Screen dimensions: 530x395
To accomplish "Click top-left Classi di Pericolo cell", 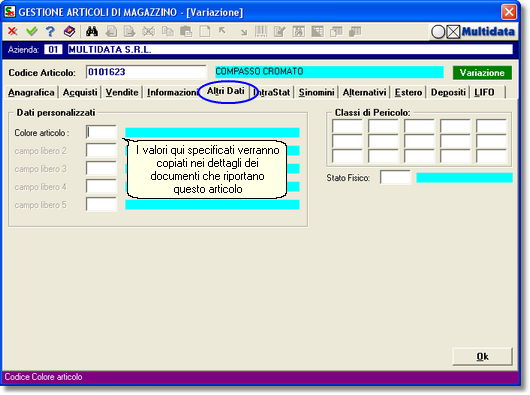I will click(x=347, y=126).
